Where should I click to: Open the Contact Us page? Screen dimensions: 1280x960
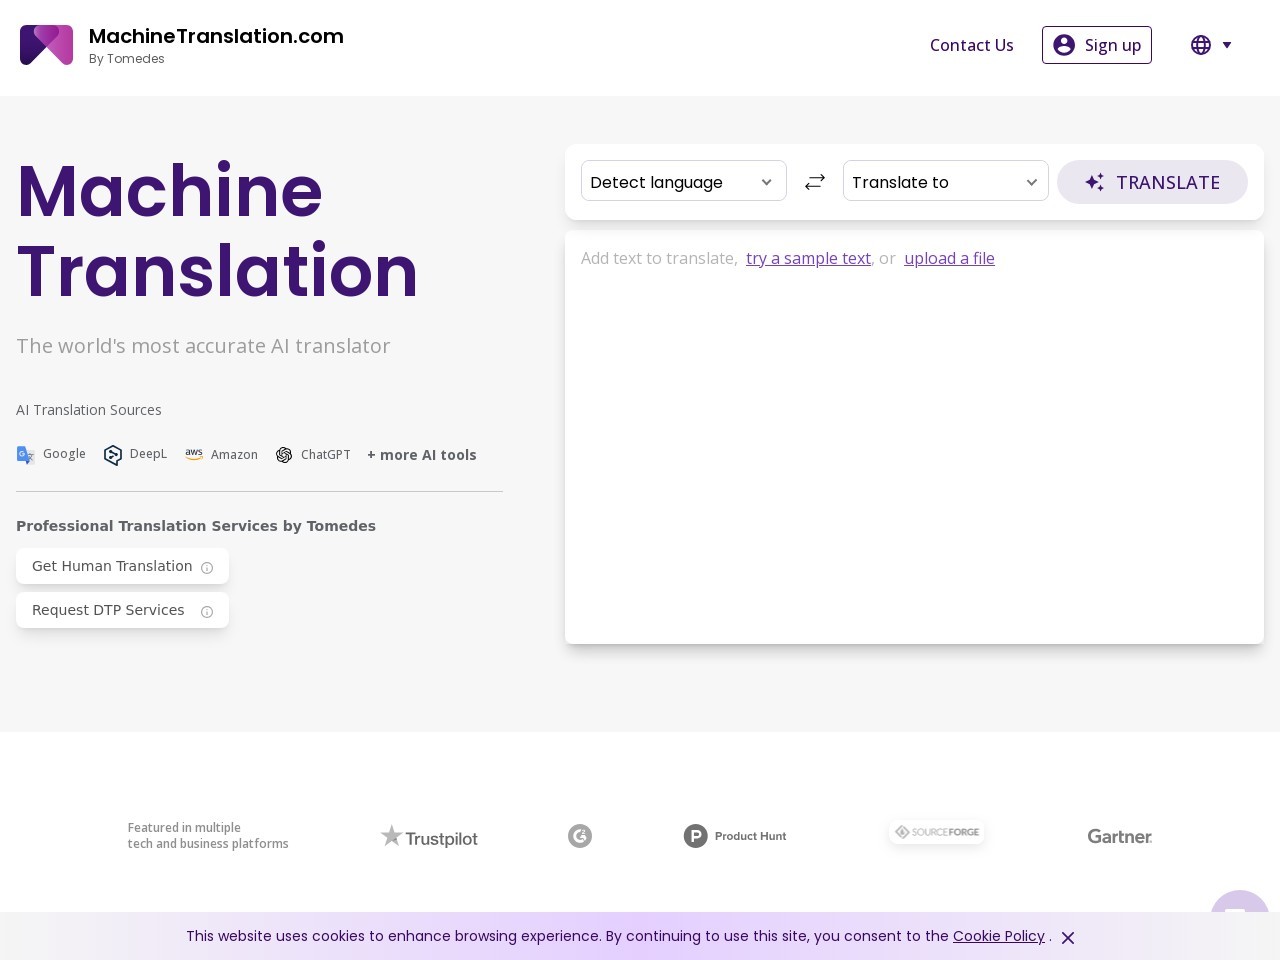pyautogui.click(x=971, y=45)
